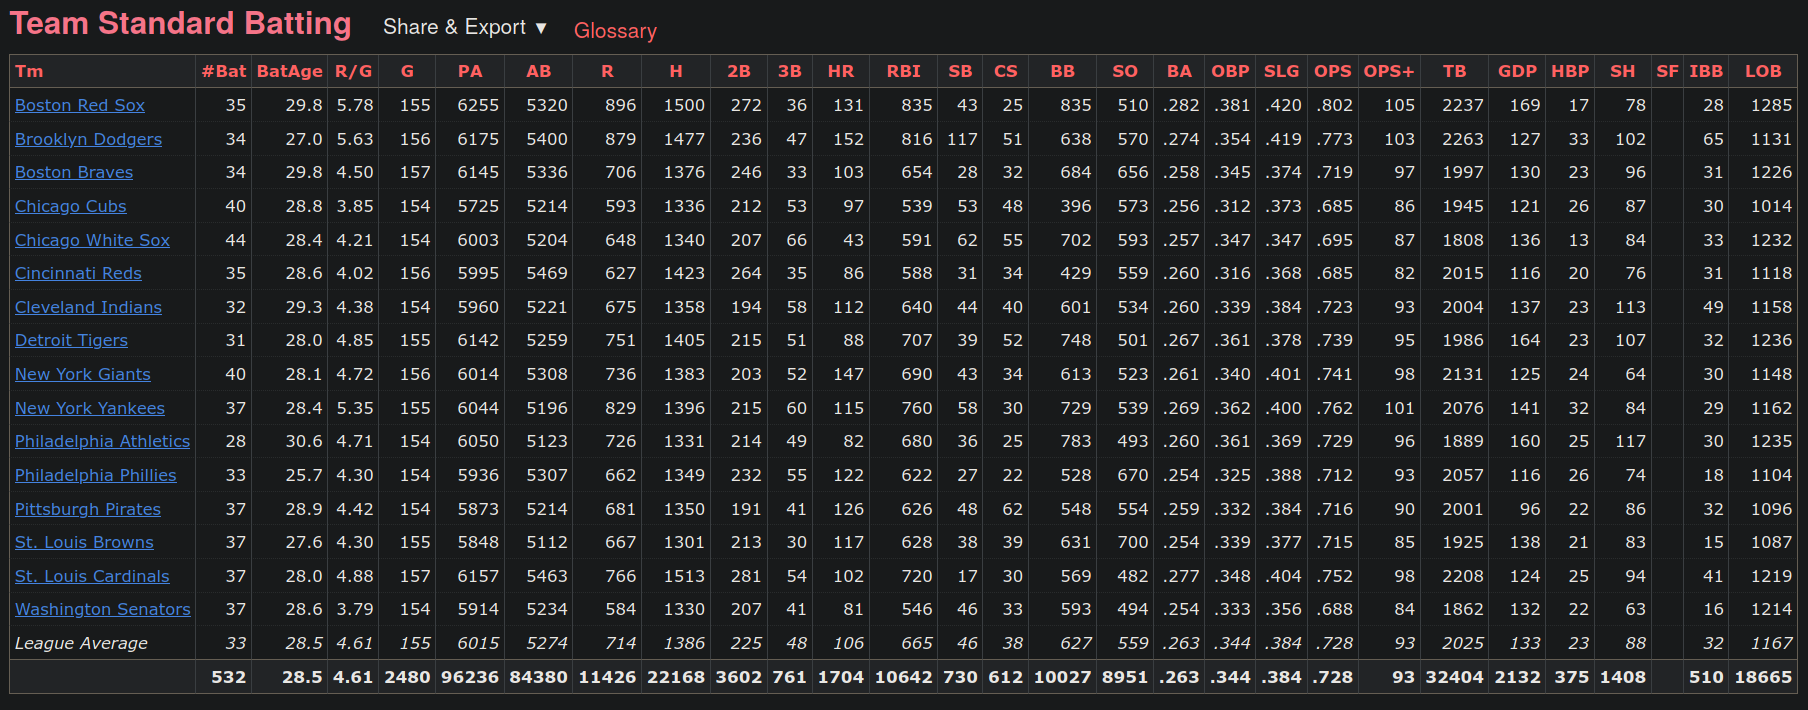Select St. Louis Cardinals hits value 1513
The width and height of the screenshot is (1808, 710).
coord(684,576)
